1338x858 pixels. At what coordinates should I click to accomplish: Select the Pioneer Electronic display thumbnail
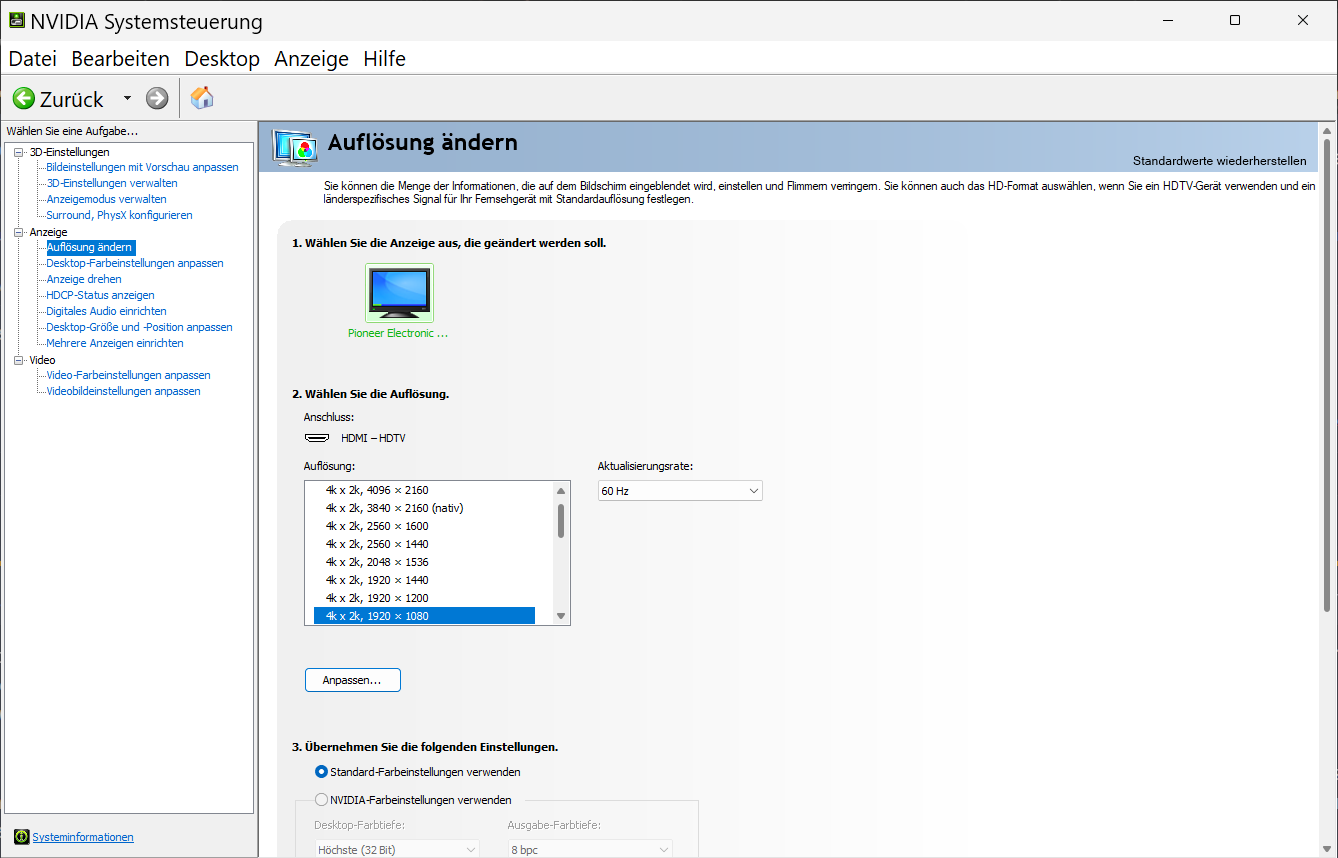(399, 292)
